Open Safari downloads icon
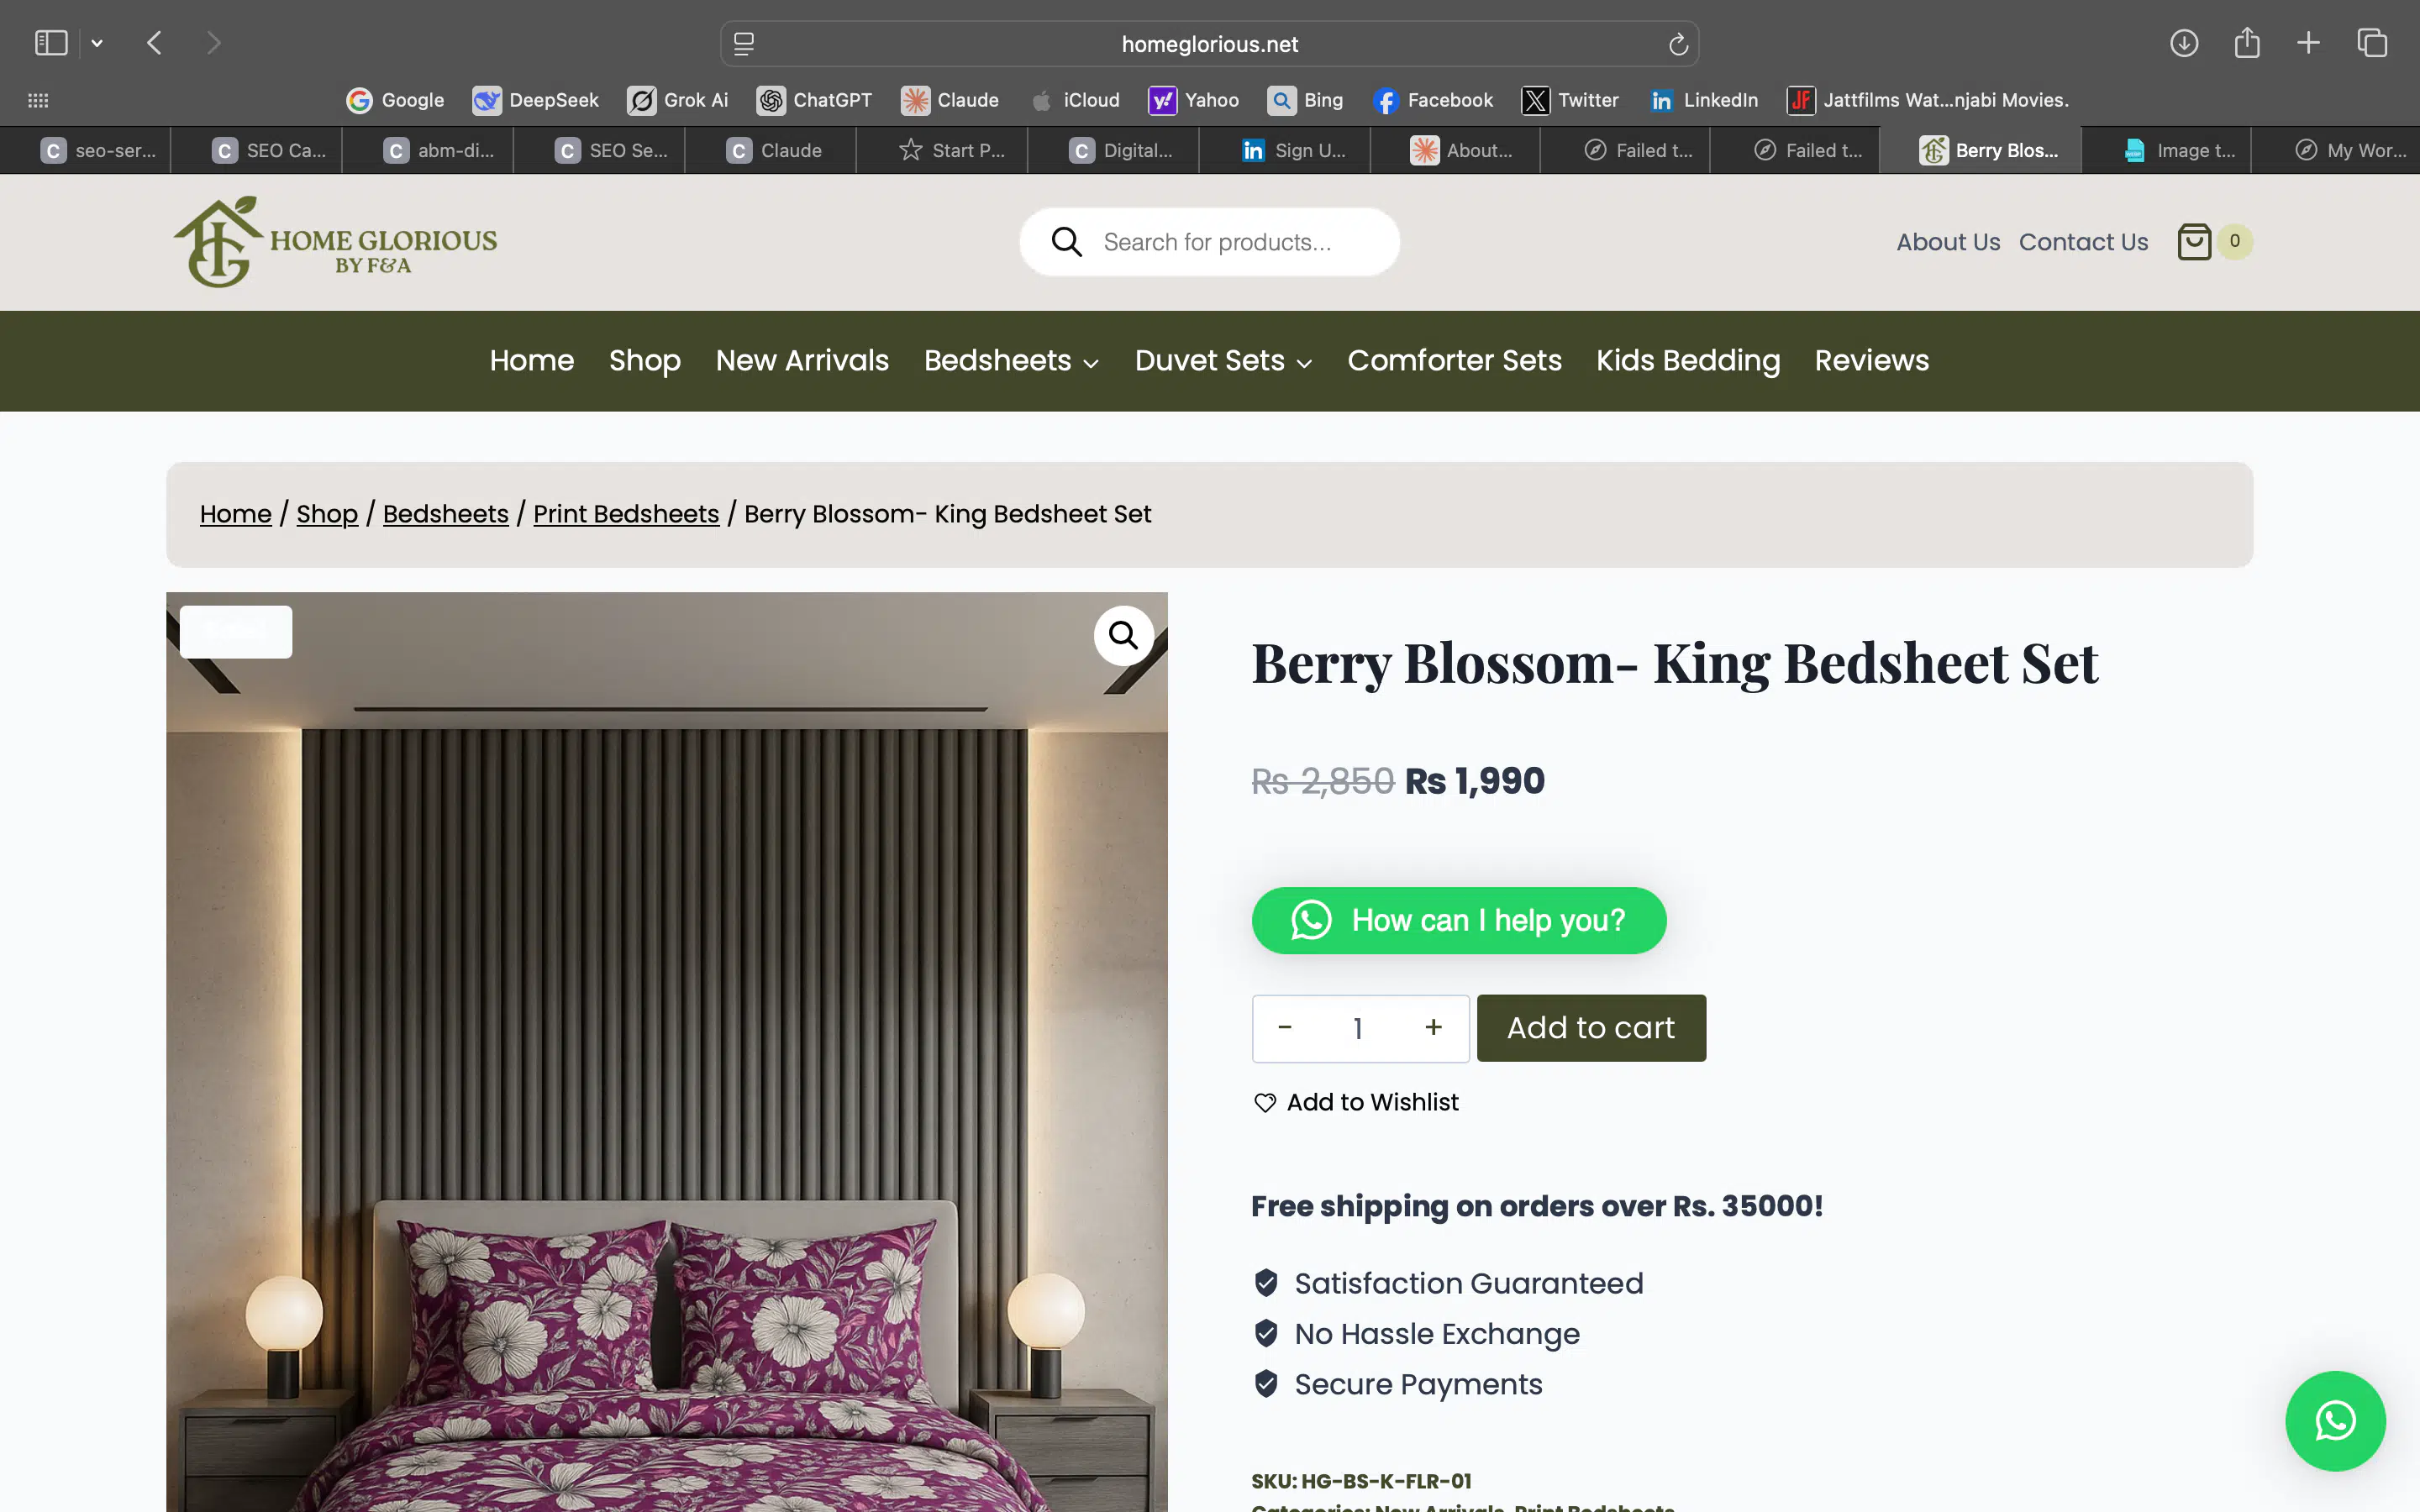 coord(2183,43)
